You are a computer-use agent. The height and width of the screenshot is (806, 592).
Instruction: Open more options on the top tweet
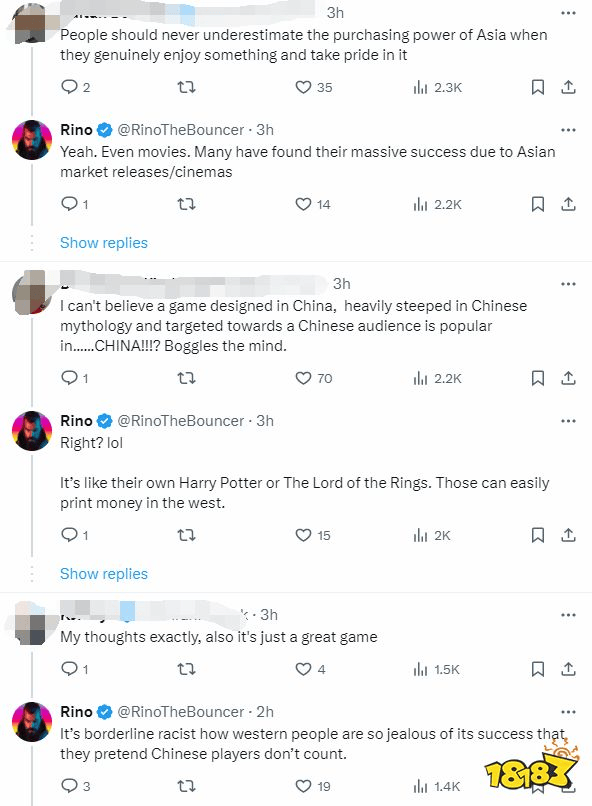coord(568,12)
